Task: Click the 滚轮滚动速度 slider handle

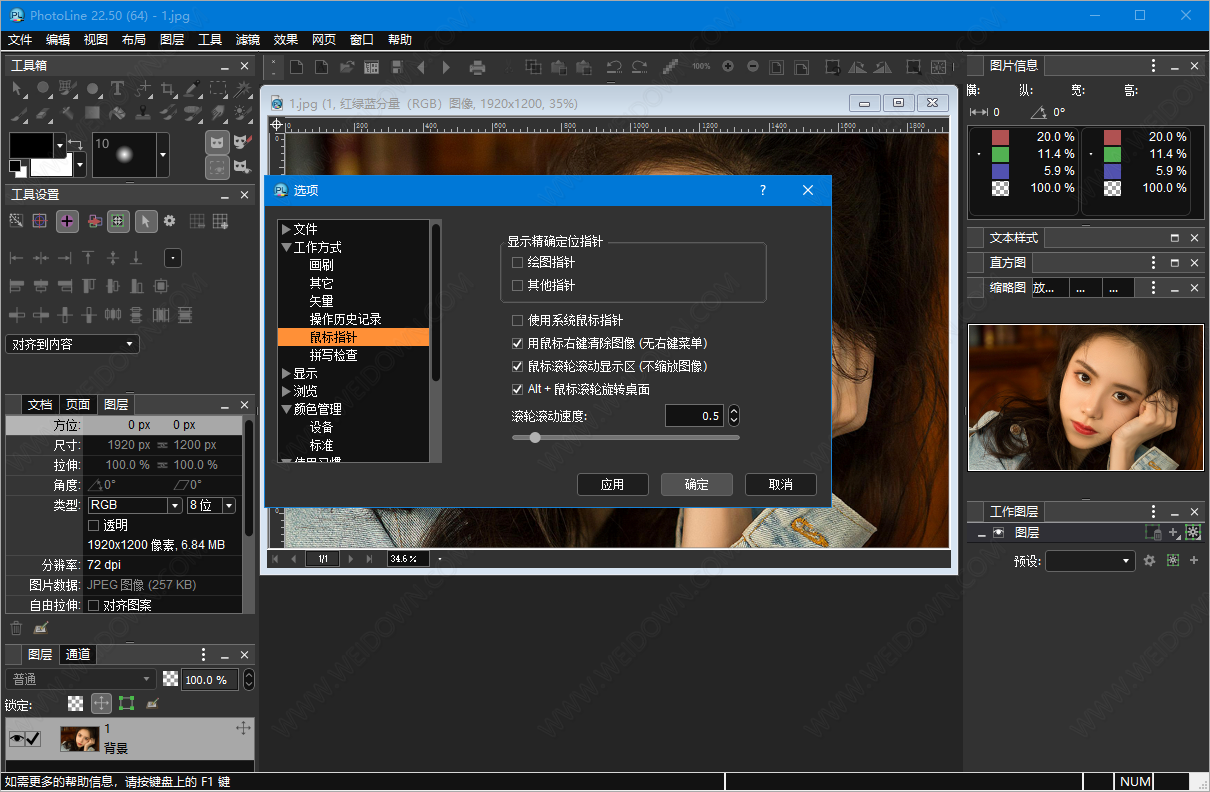Action: point(535,437)
